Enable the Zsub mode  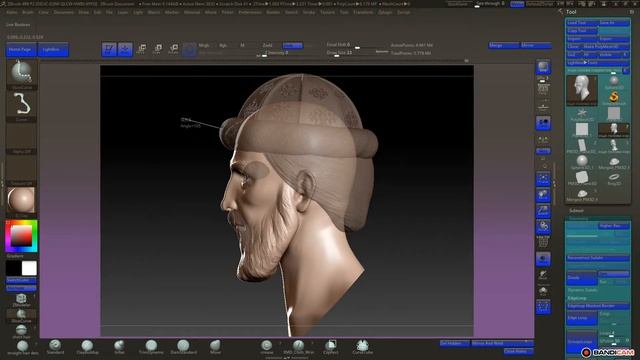point(293,45)
